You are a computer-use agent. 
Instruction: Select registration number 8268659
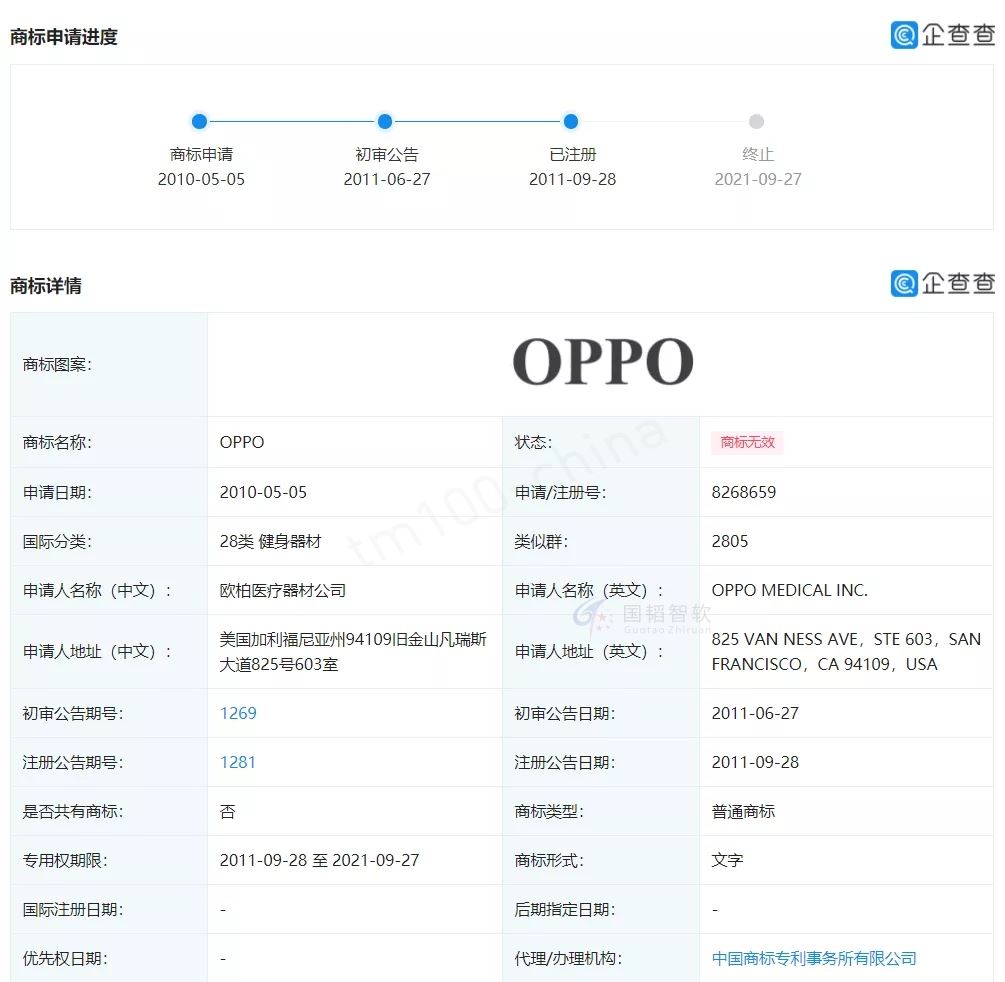pos(743,492)
